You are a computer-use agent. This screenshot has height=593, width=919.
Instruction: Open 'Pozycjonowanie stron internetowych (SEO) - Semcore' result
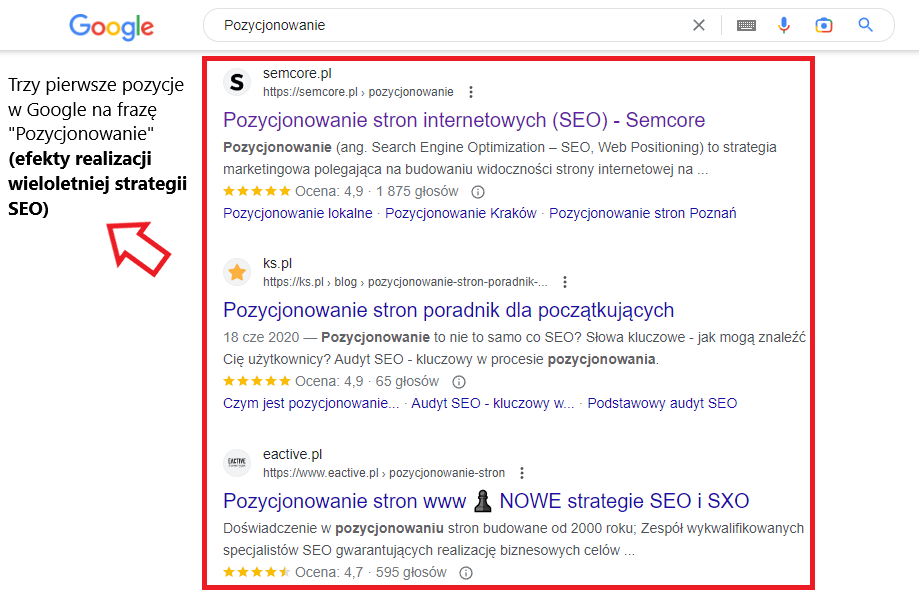point(464,120)
